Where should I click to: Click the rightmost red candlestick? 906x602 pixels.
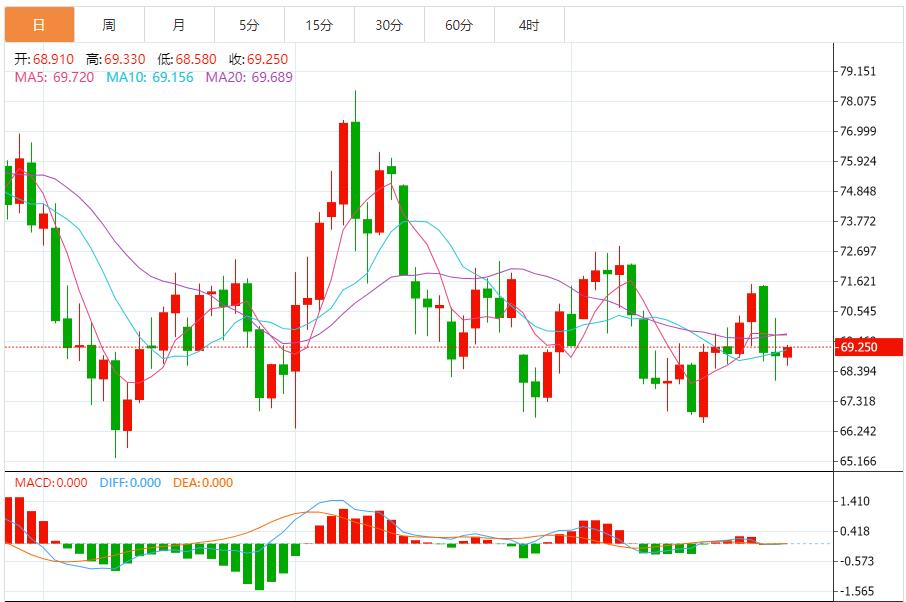pyautogui.click(x=788, y=352)
